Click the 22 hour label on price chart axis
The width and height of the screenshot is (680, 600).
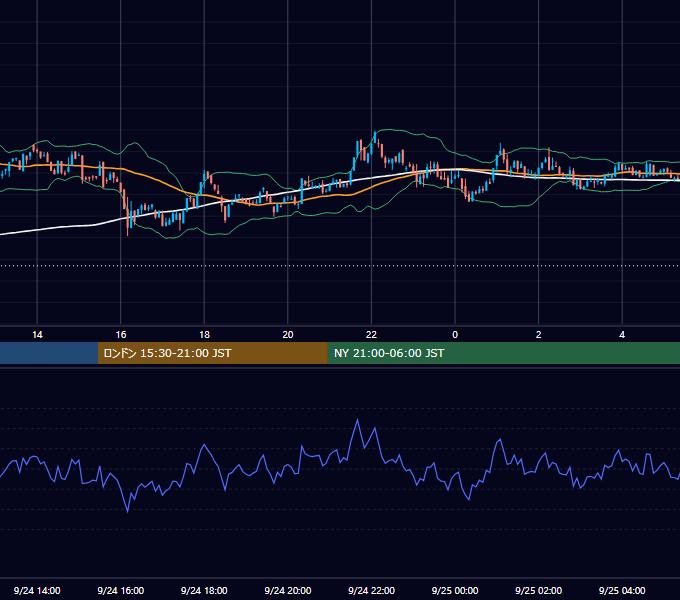point(371,335)
